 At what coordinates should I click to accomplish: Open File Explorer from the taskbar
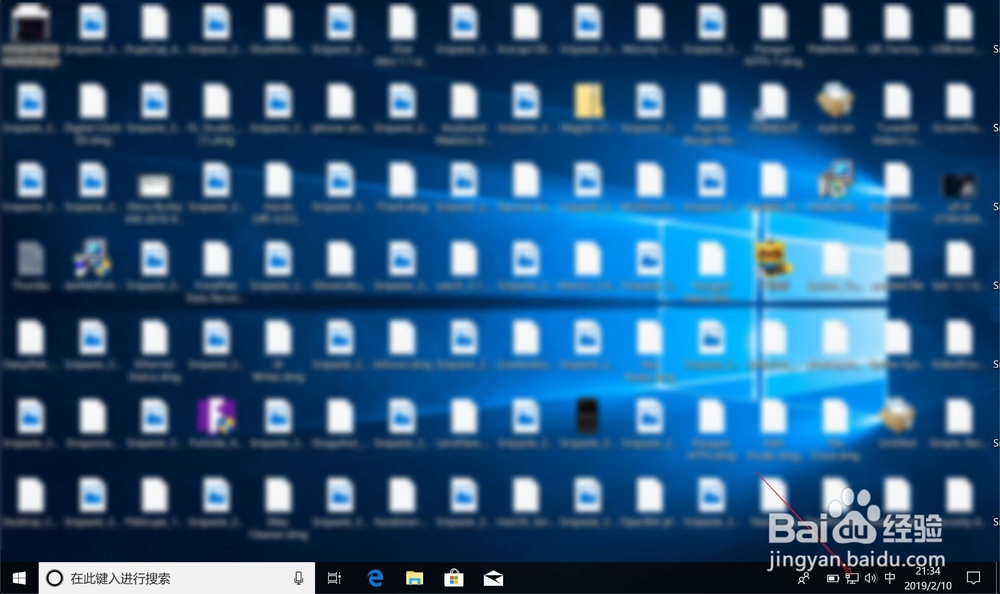tap(415, 578)
